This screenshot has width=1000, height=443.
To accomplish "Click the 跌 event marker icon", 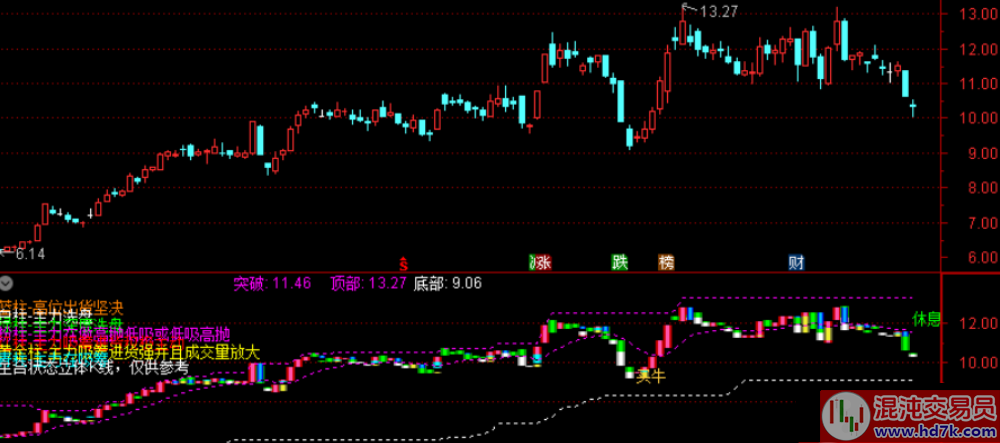I will pos(620,264).
